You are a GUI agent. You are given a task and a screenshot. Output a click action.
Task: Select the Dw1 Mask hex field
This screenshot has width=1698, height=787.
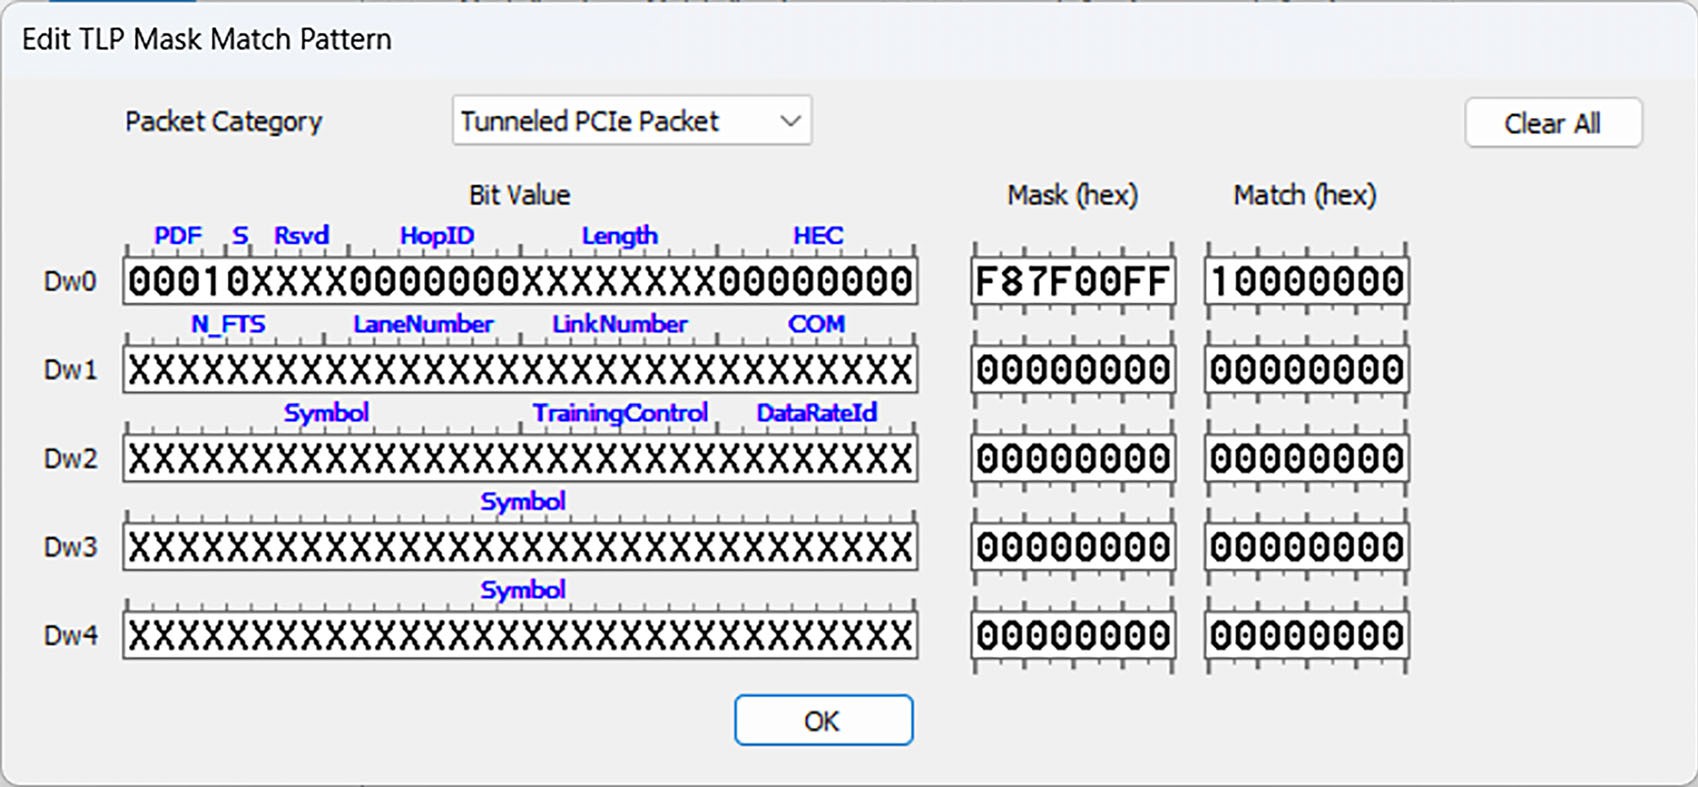[1073, 370]
